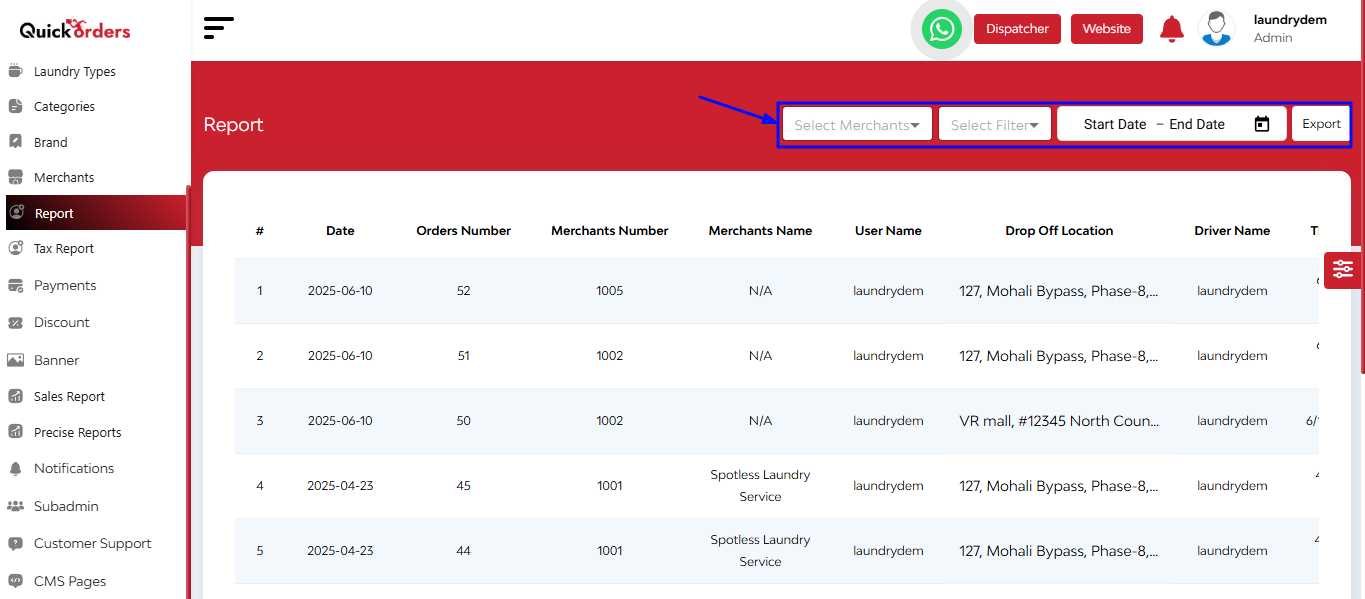Click Spotless Laundry Service in row 5
This screenshot has height=599, width=1365.
[760, 551]
